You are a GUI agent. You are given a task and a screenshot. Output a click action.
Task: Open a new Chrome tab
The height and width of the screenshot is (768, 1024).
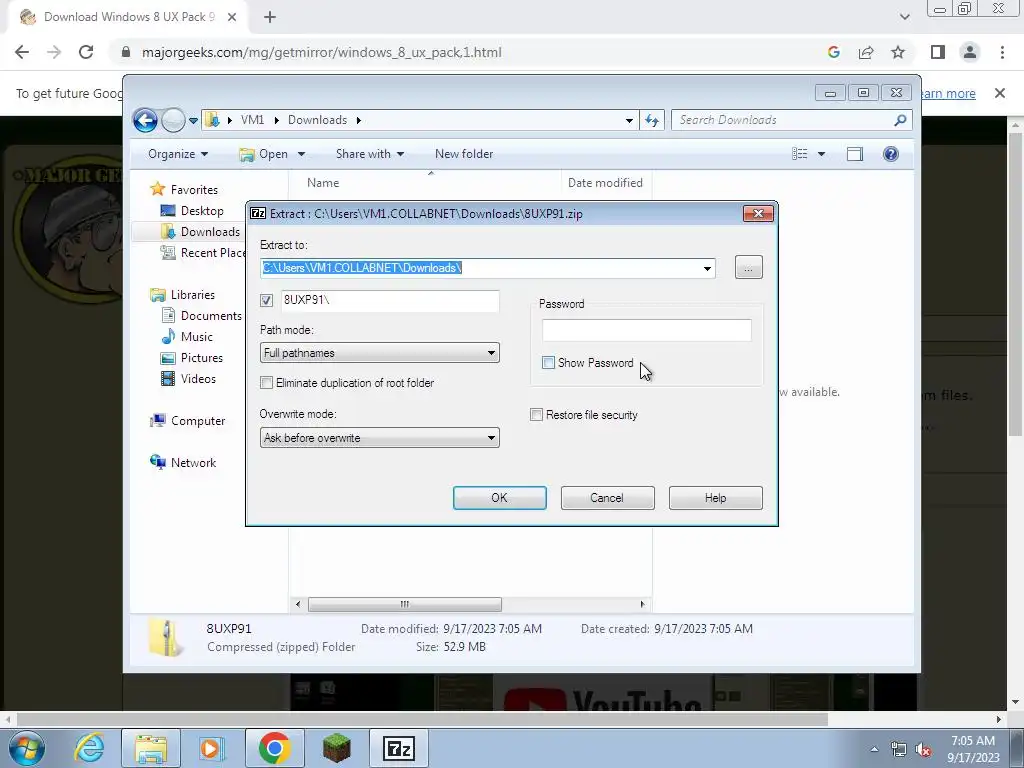(270, 17)
